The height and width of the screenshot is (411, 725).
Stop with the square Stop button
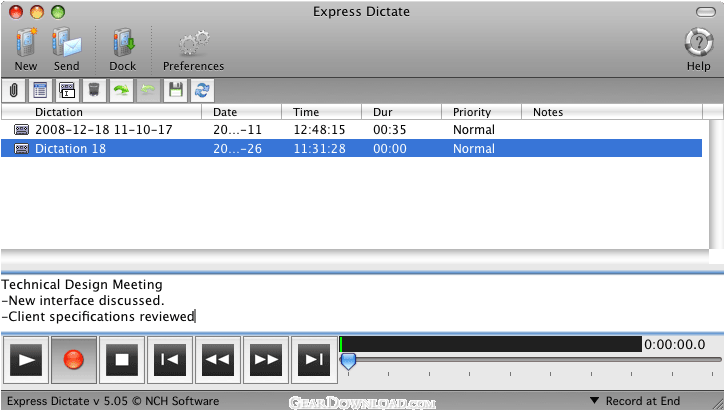(x=122, y=360)
